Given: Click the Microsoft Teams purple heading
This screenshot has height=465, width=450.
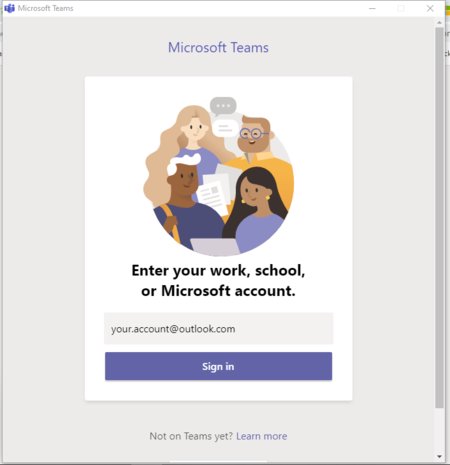Looking at the screenshot, I should coord(218,47).
